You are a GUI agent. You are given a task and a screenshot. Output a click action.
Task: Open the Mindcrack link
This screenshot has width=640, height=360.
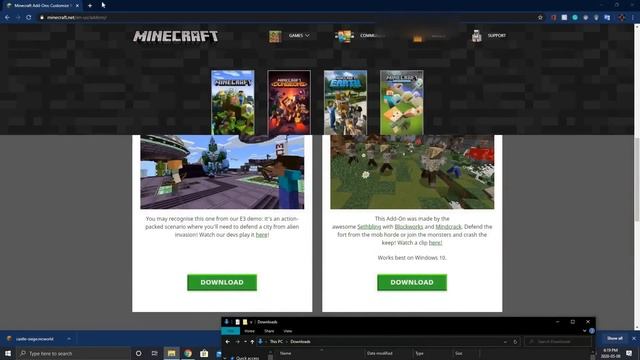[448, 227]
